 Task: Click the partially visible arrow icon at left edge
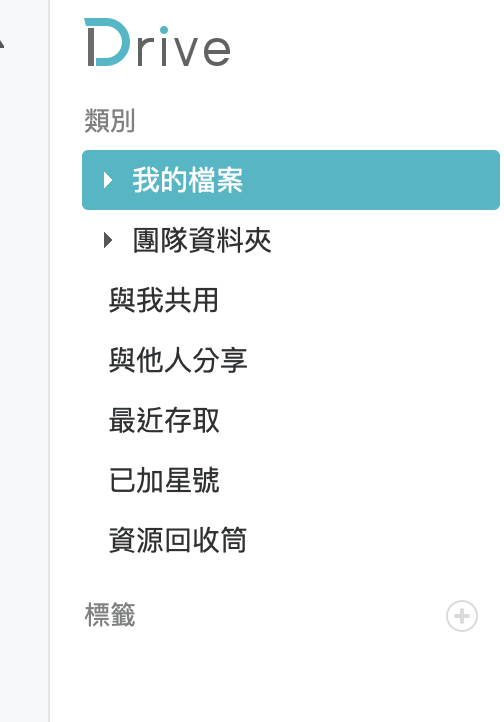pyautogui.click(x=2, y=45)
